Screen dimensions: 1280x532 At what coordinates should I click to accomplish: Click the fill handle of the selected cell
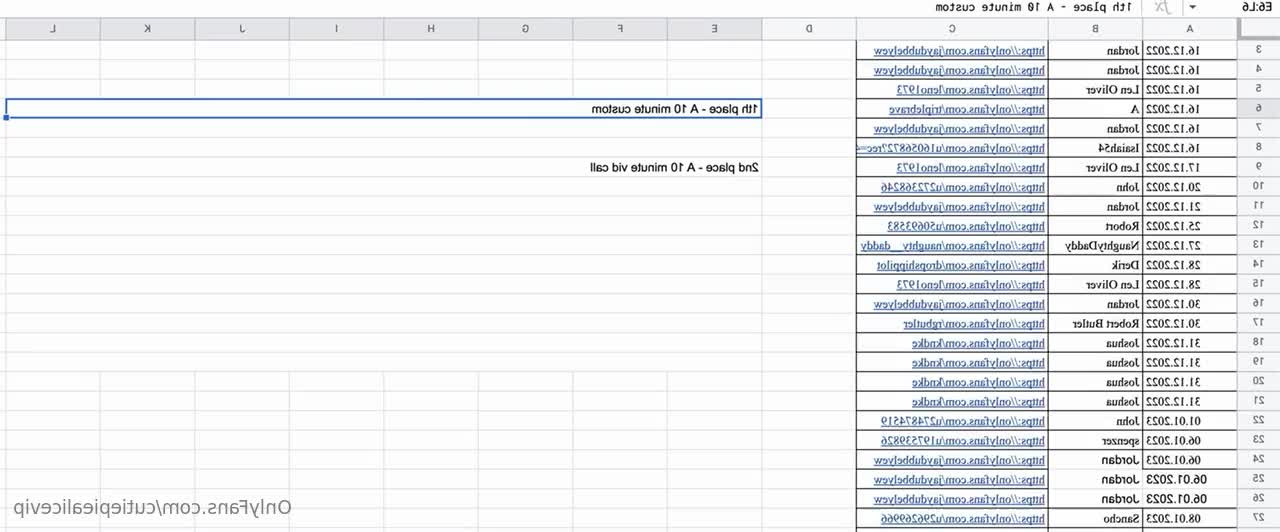click(x=7, y=118)
